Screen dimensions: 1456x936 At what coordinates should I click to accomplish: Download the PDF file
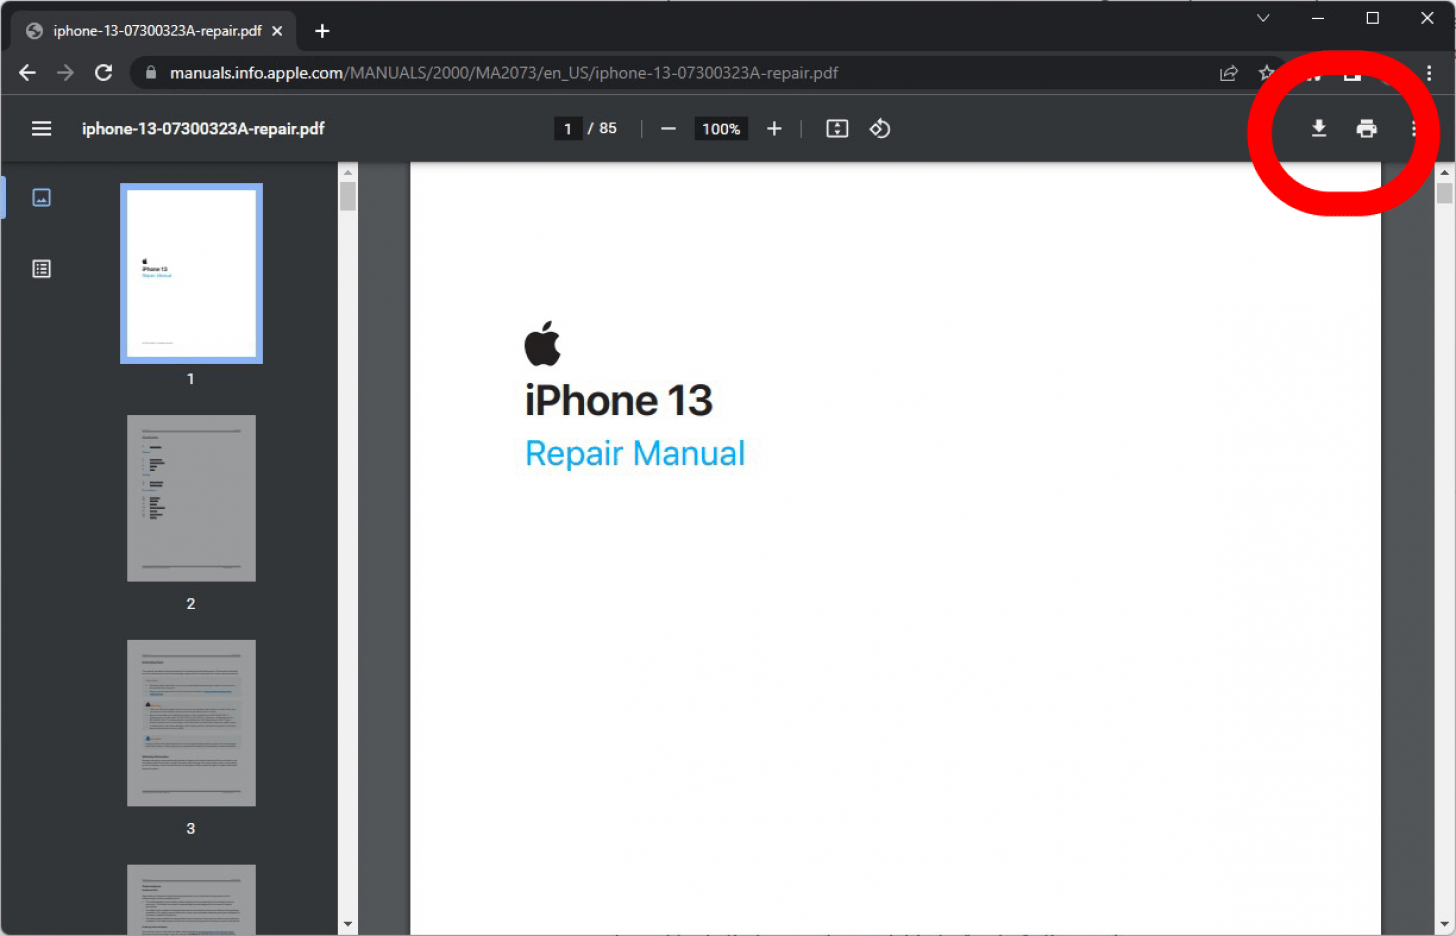tap(1319, 128)
